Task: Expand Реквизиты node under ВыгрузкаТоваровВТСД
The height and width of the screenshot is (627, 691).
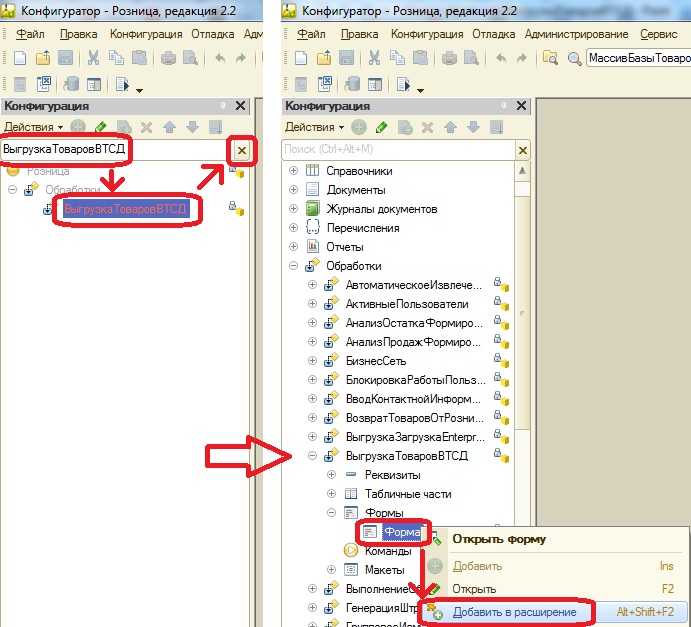Action: pos(331,475)
